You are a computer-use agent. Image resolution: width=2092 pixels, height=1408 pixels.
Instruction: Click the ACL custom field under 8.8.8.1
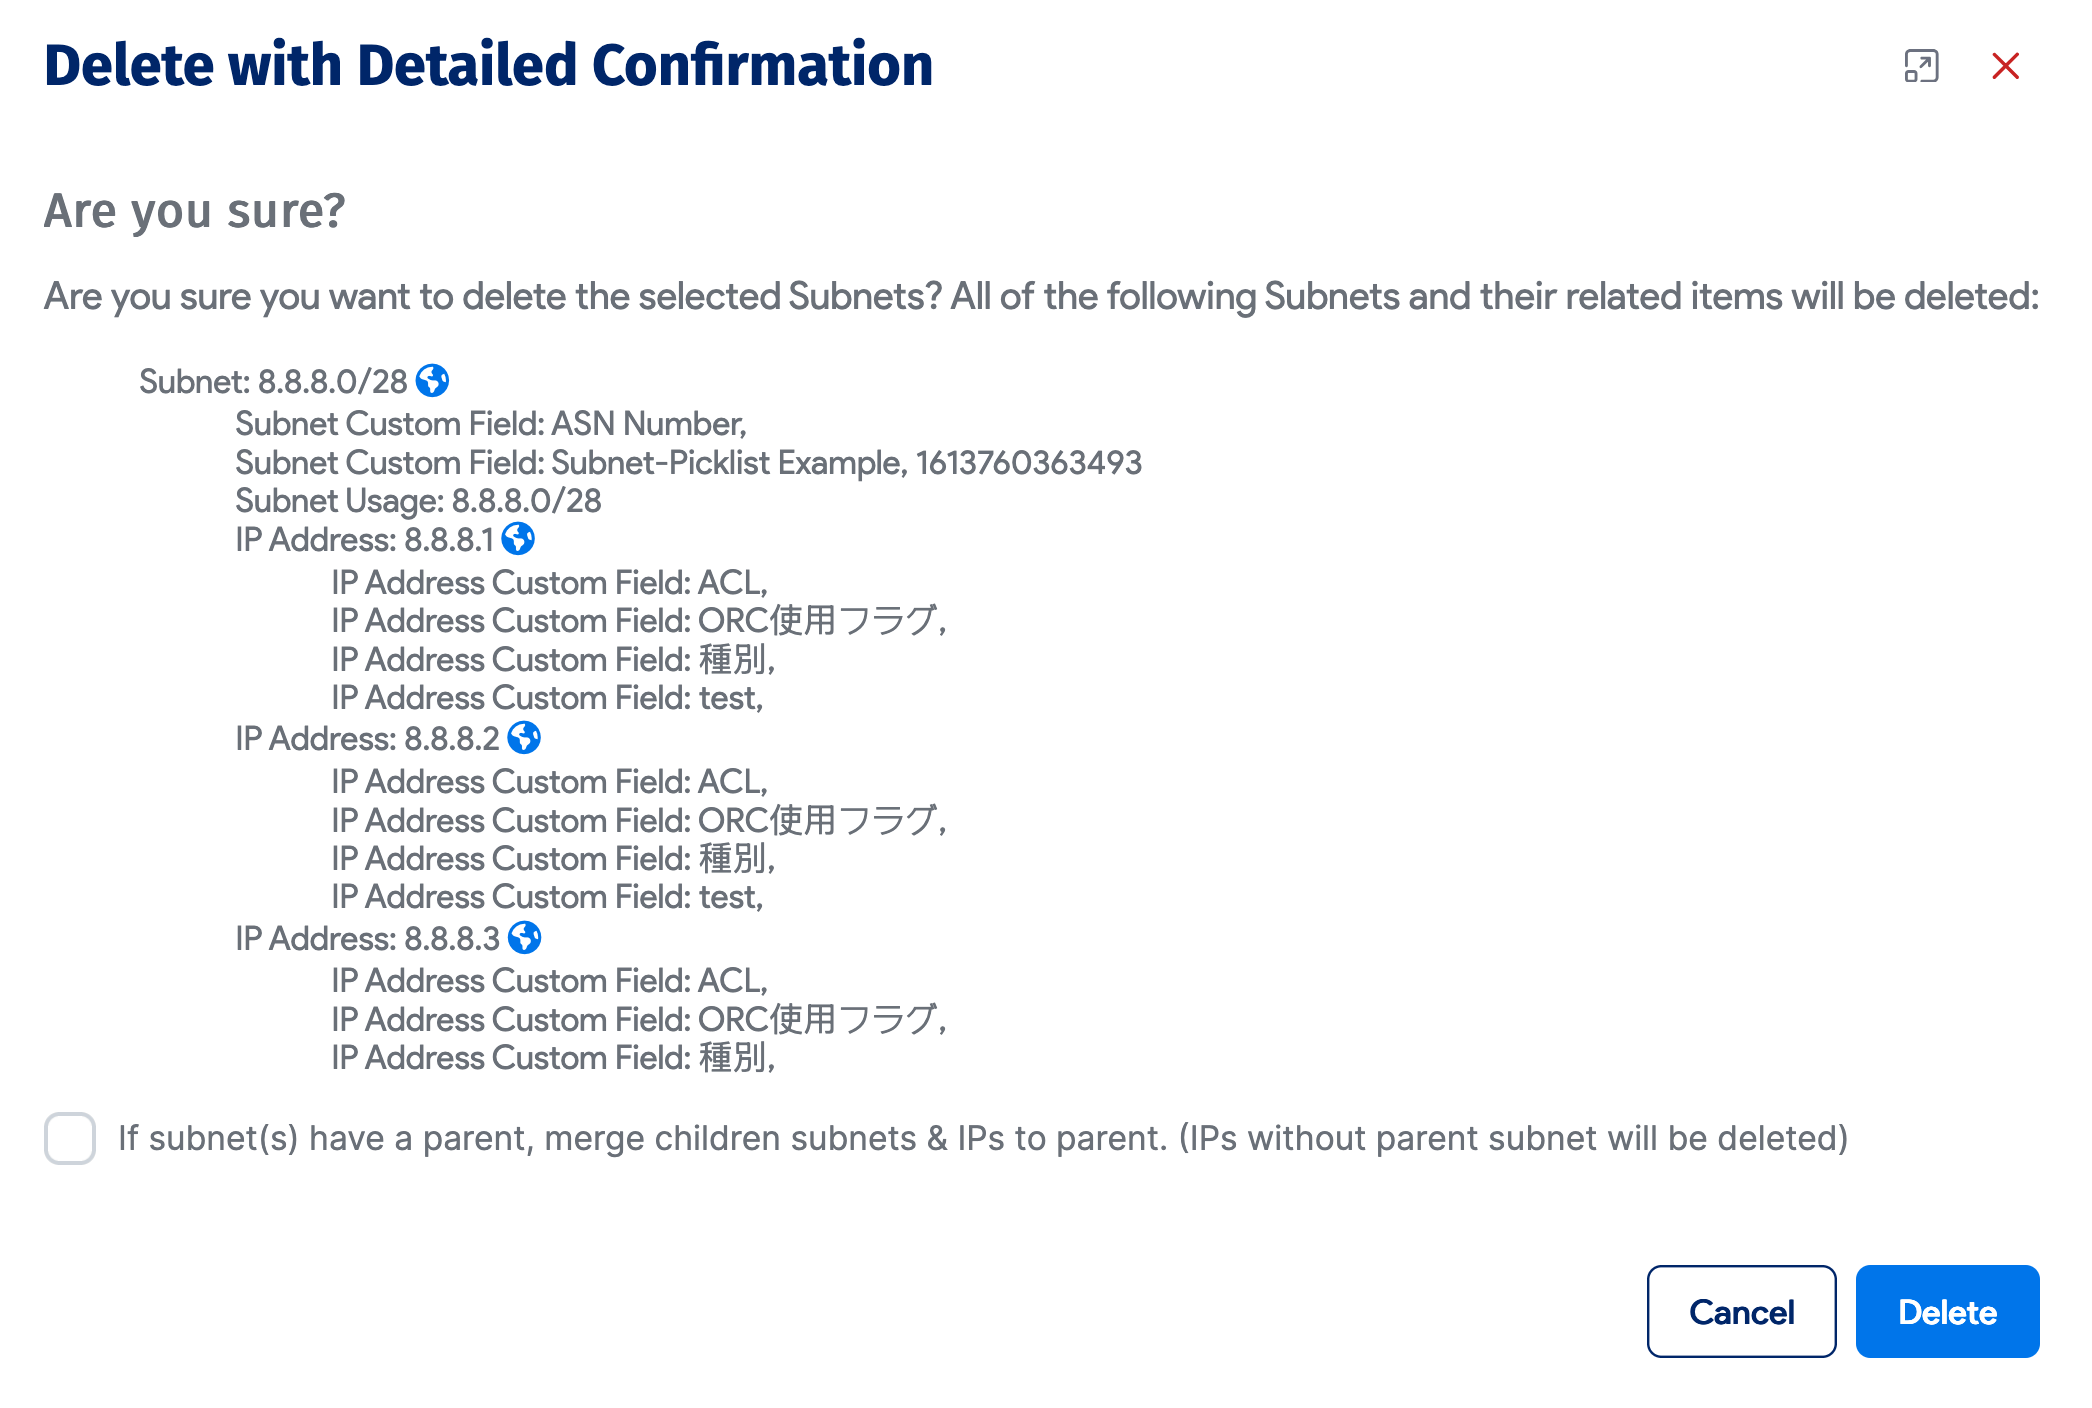550,581
